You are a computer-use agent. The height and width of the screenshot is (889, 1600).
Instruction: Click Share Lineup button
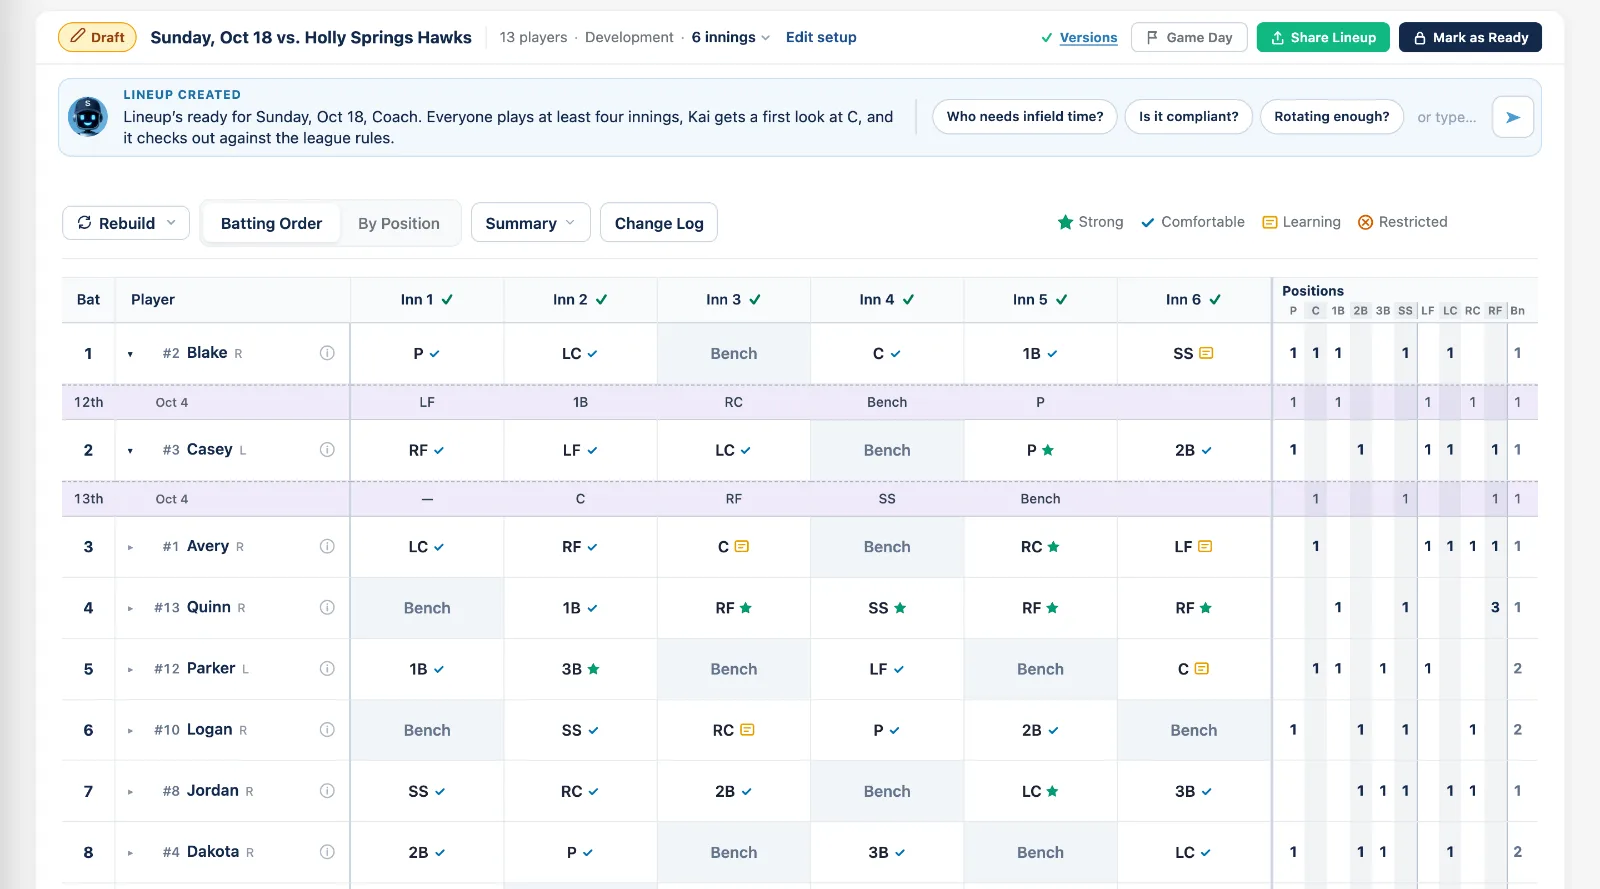tap(1323, 37)
